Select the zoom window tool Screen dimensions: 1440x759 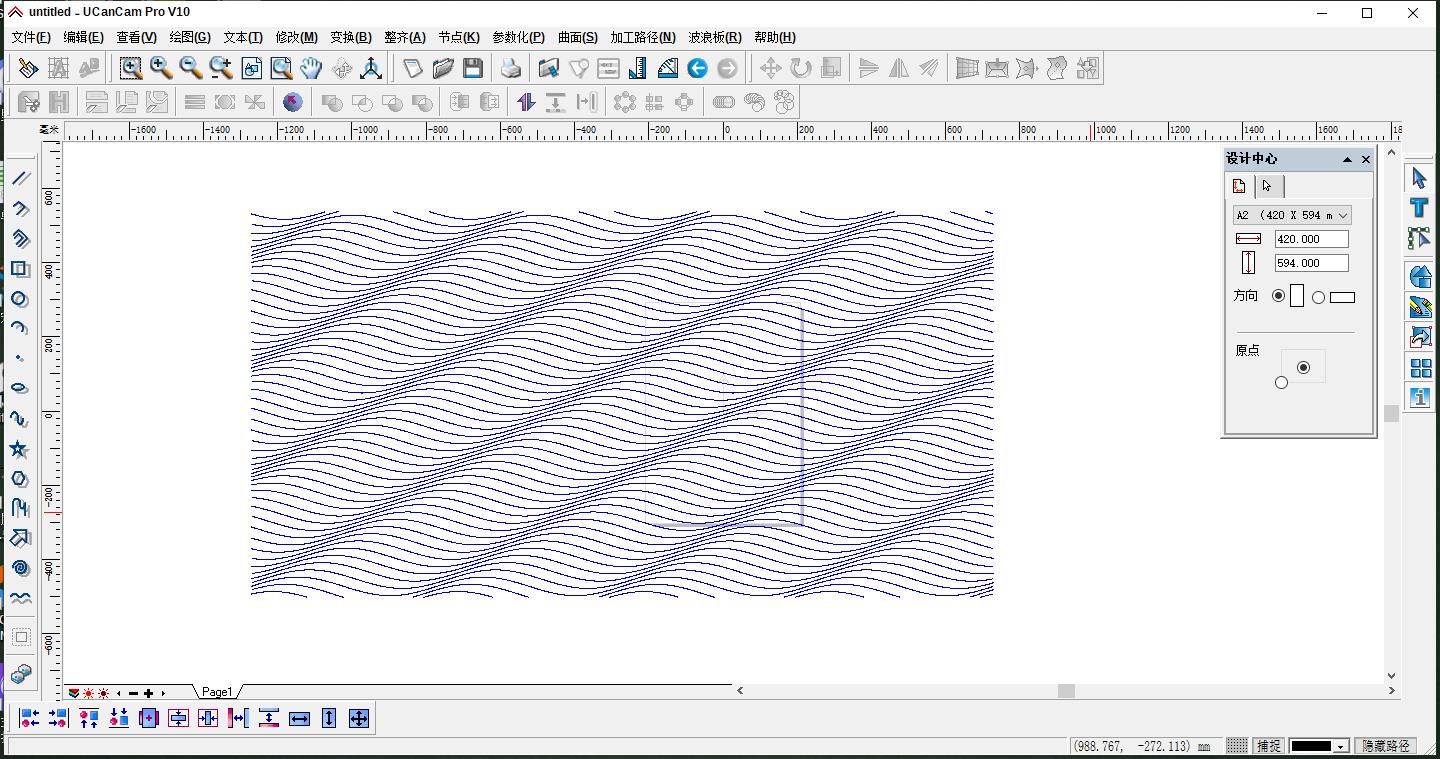coord(131,68)
